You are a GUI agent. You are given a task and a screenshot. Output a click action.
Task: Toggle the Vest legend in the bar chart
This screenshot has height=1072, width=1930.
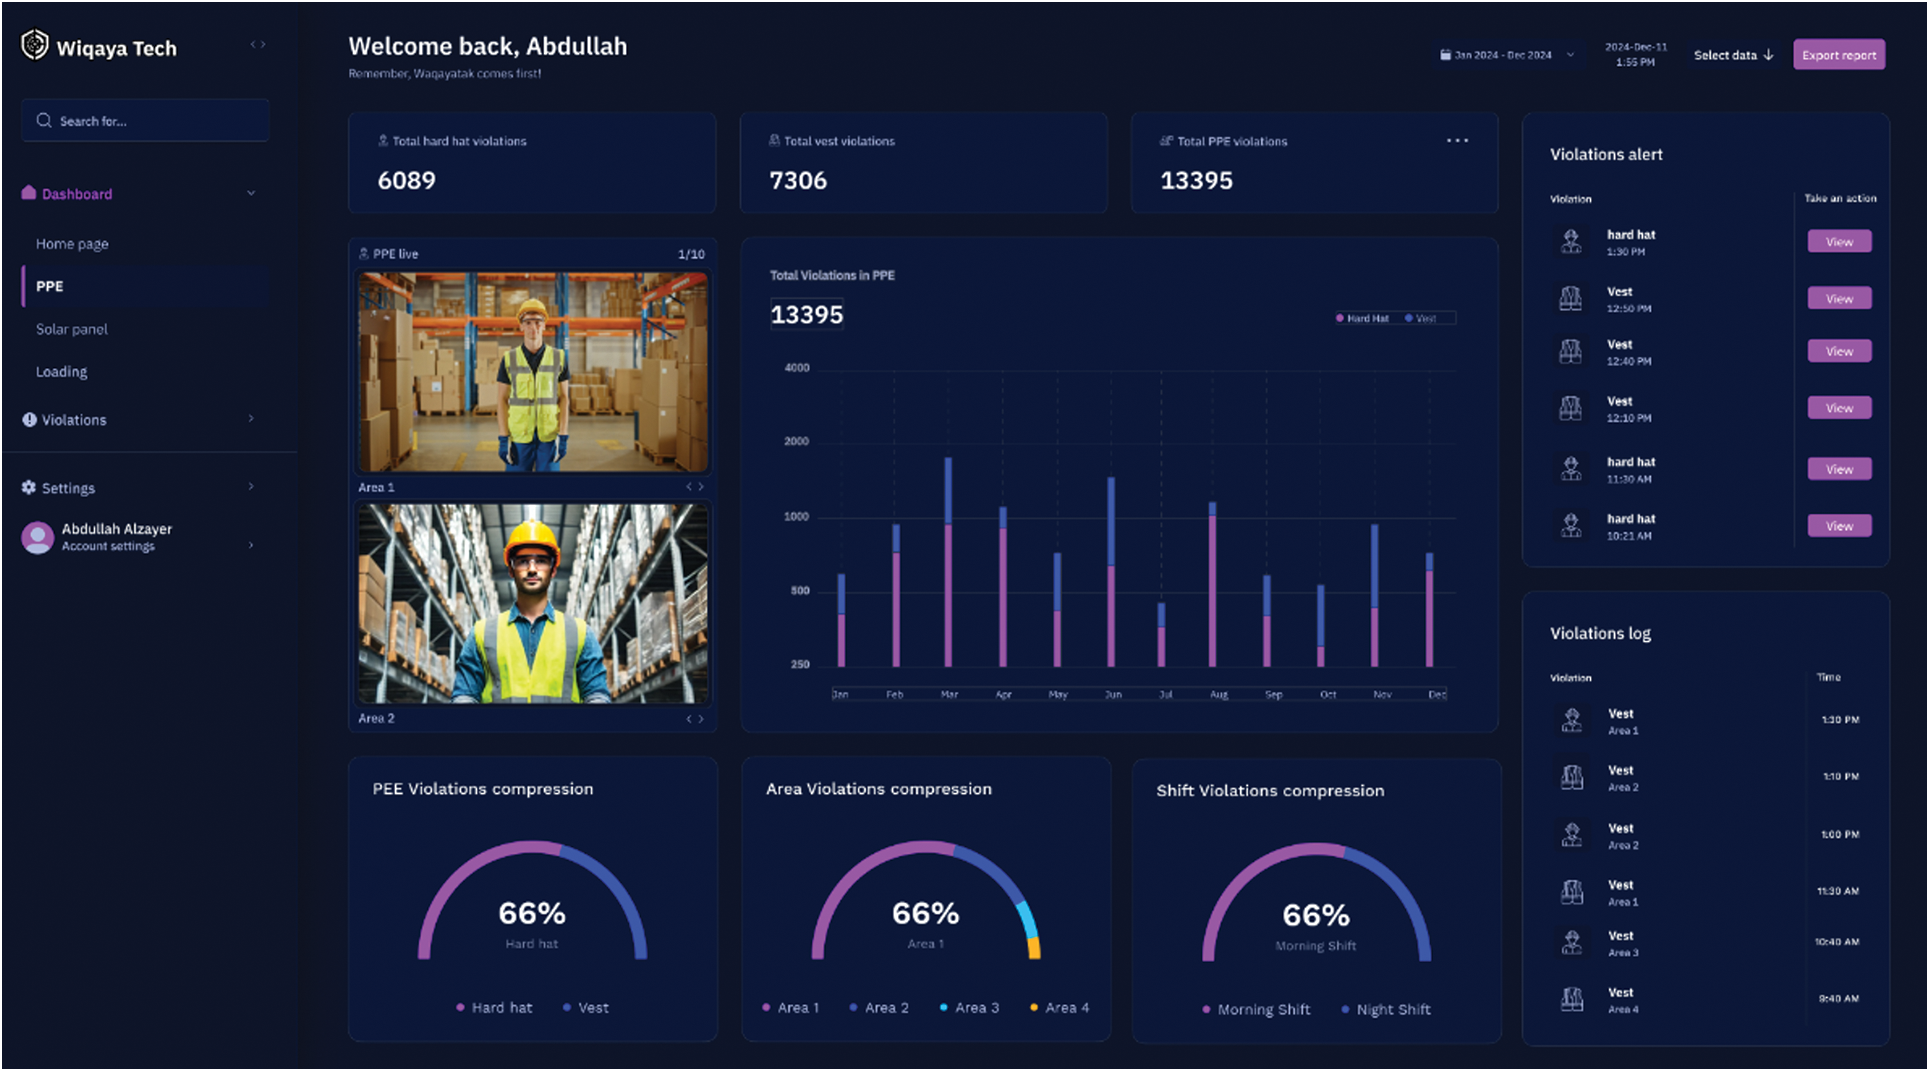click(1421, 318)
